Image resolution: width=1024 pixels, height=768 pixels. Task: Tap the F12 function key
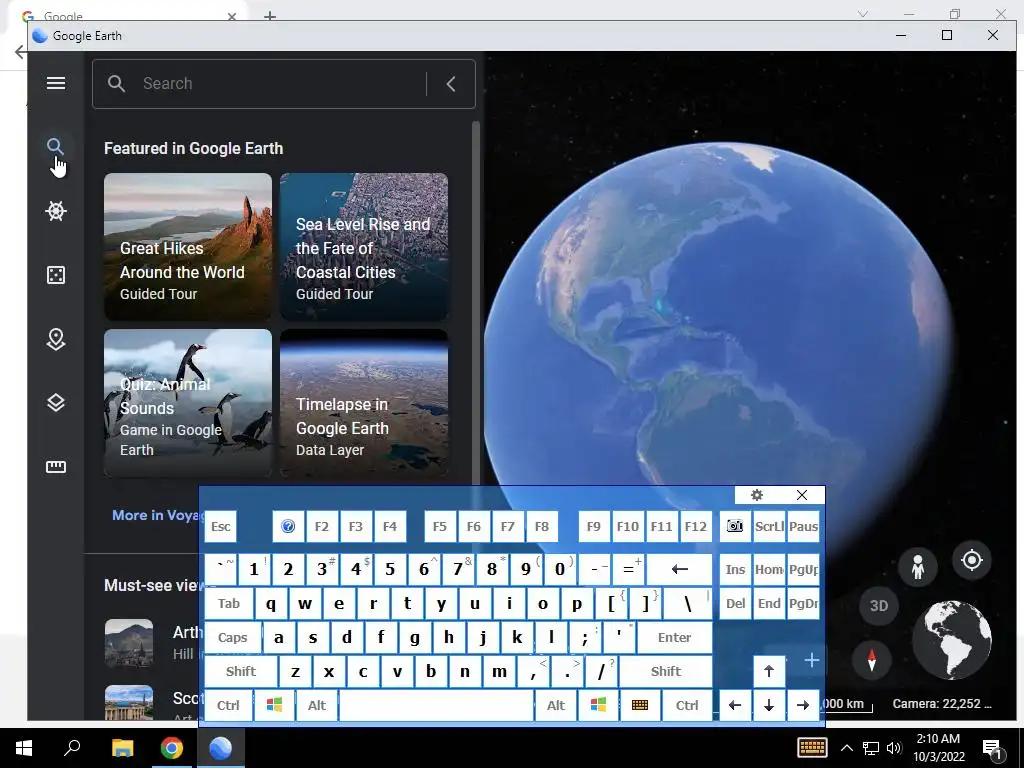[696, 526]
